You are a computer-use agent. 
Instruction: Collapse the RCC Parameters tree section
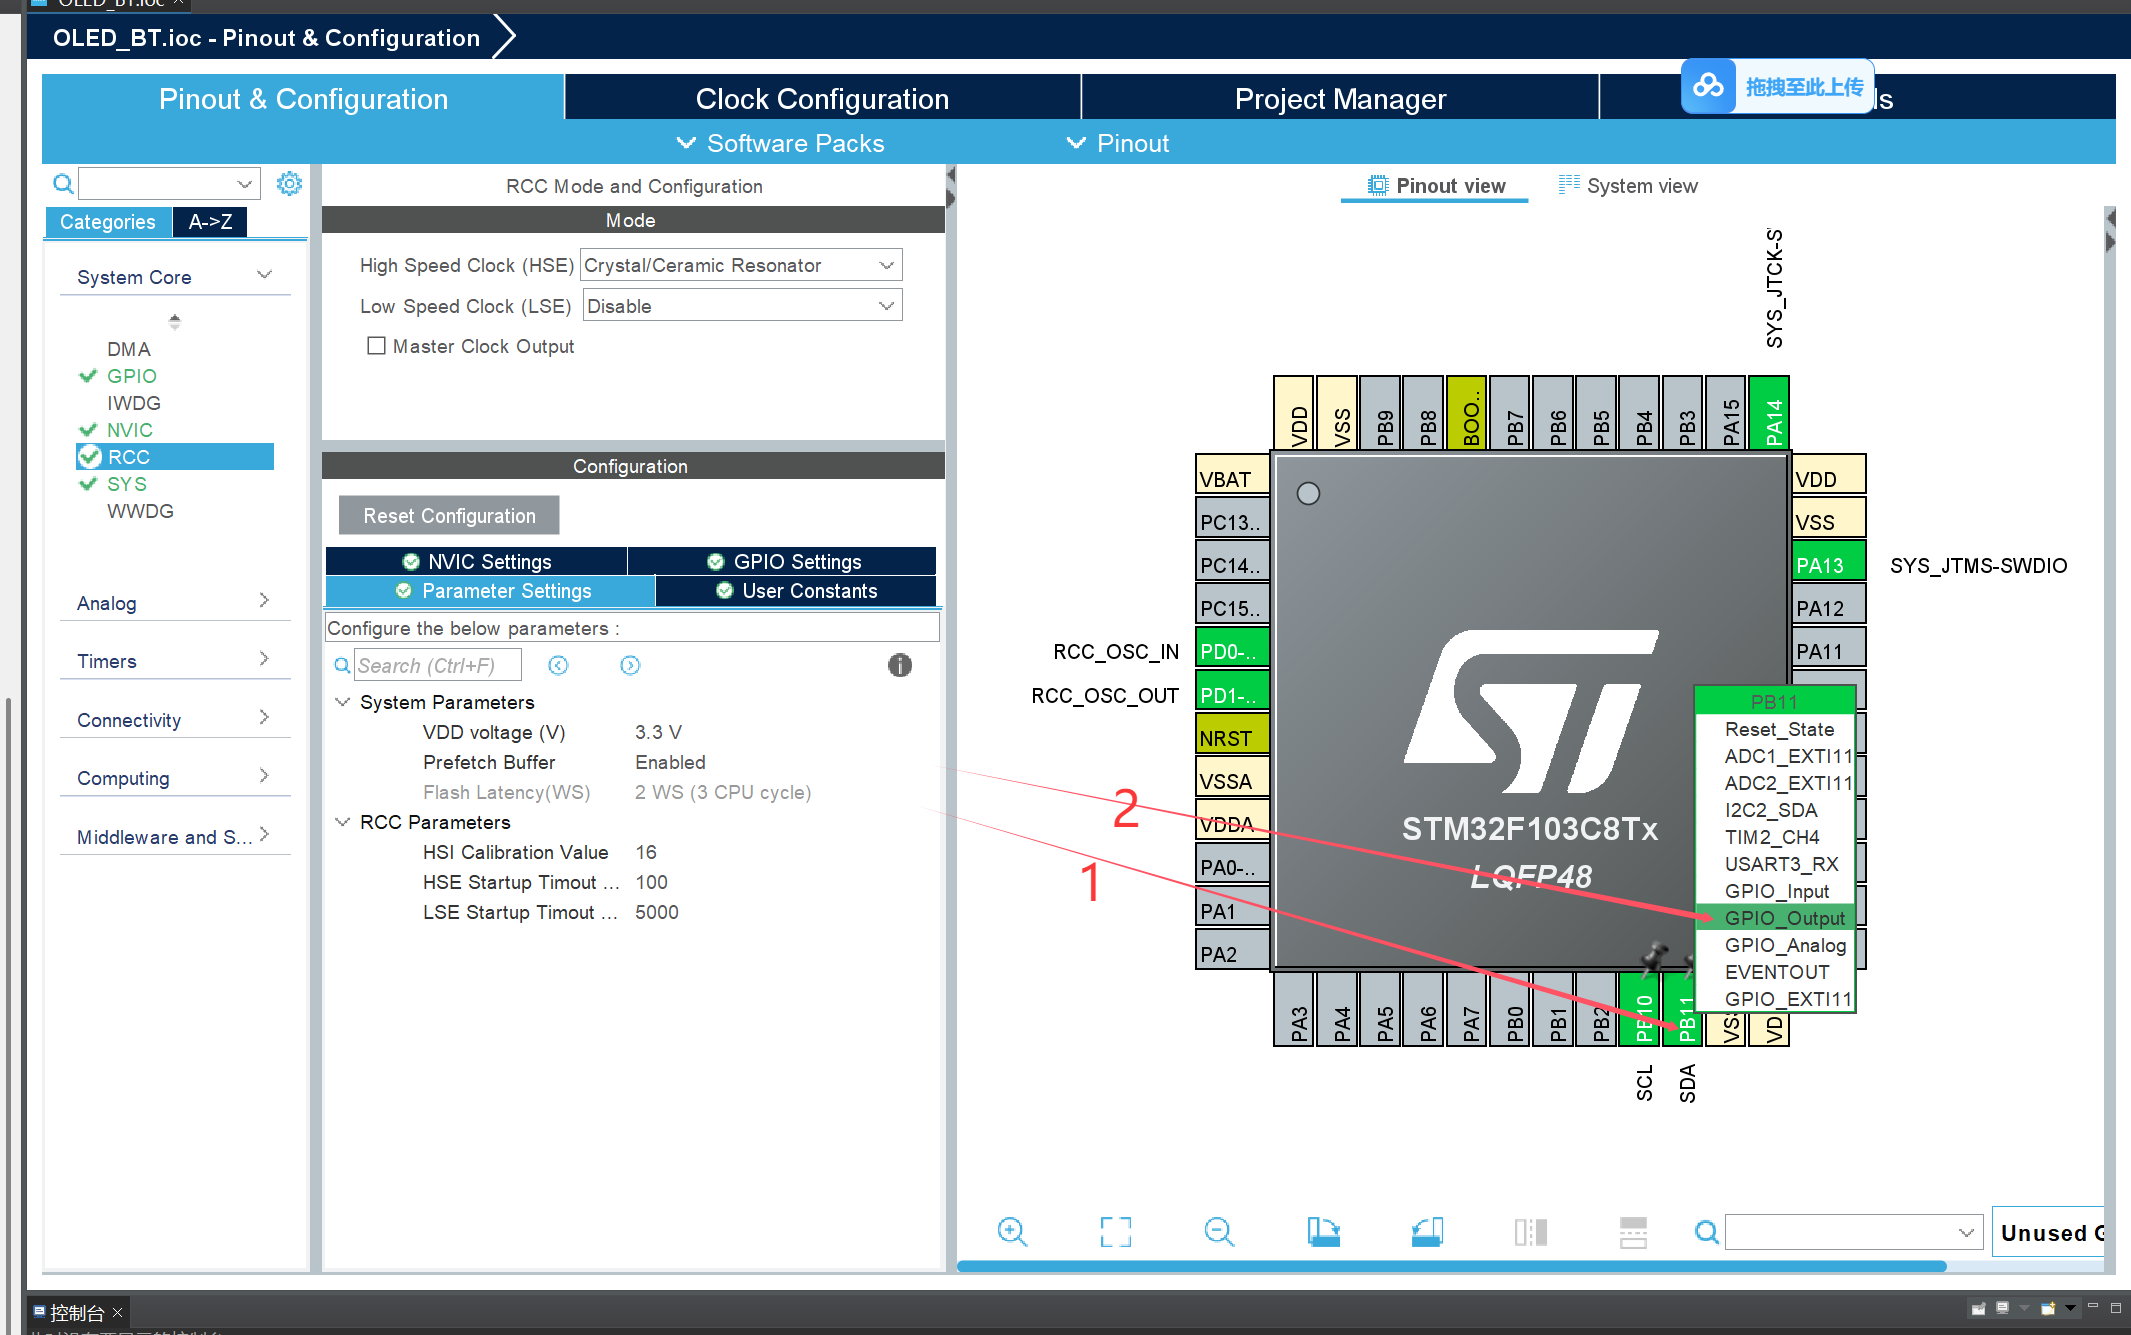coord(342,822)
